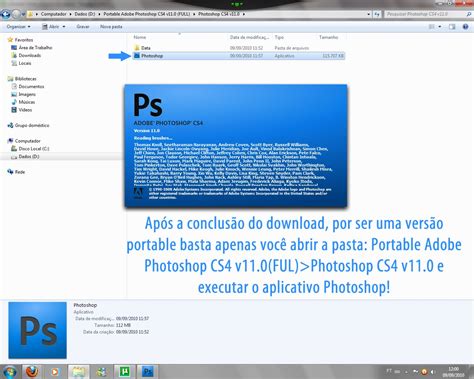Viewport: 474px width, 379px height.
Task: Sort by the Data de modificação column header
Action: pos(249,37)
